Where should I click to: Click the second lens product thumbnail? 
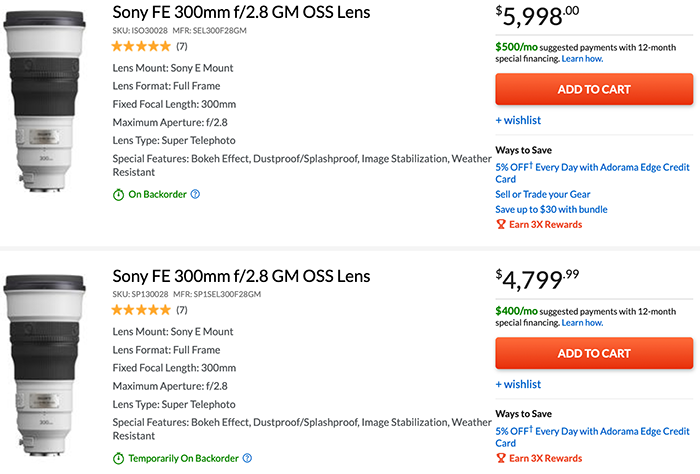(50, 365)
